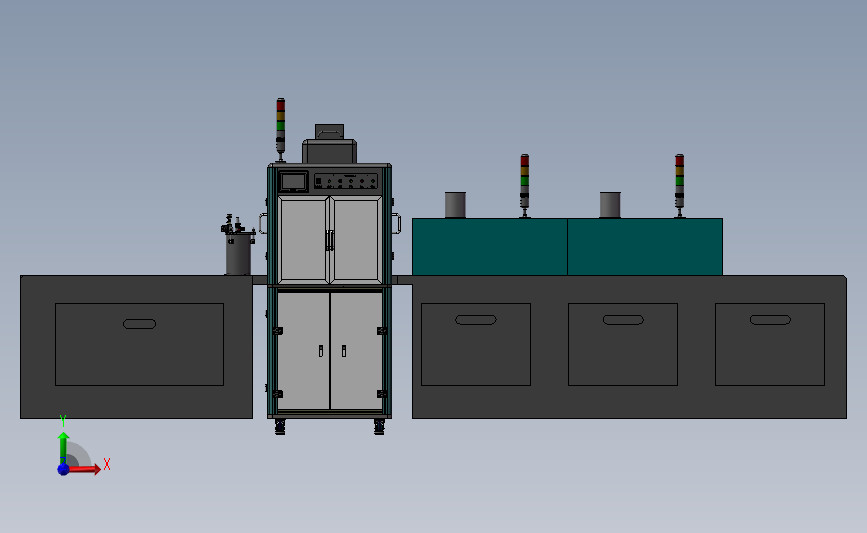Select the right green oven cover

pyautogui.click(x=645, y=247)
